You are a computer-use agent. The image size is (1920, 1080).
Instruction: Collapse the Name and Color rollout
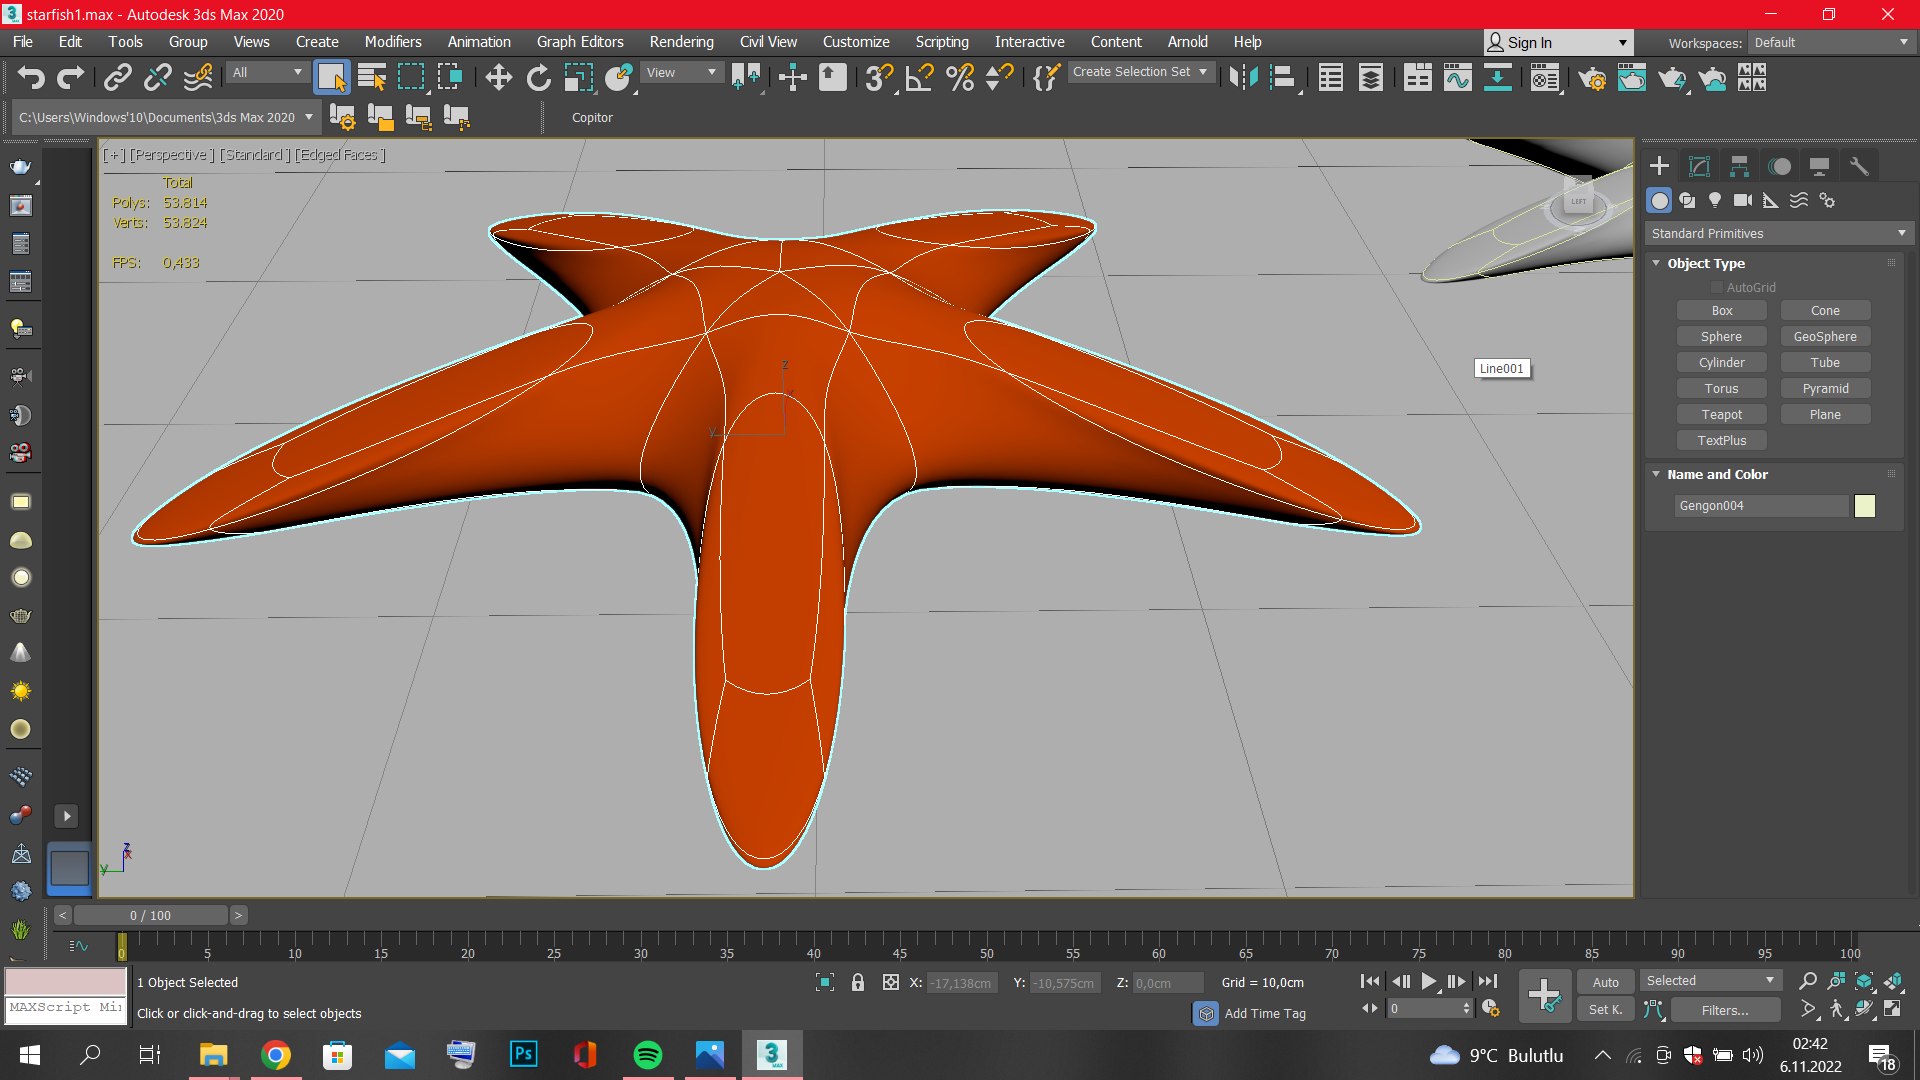1656,474
